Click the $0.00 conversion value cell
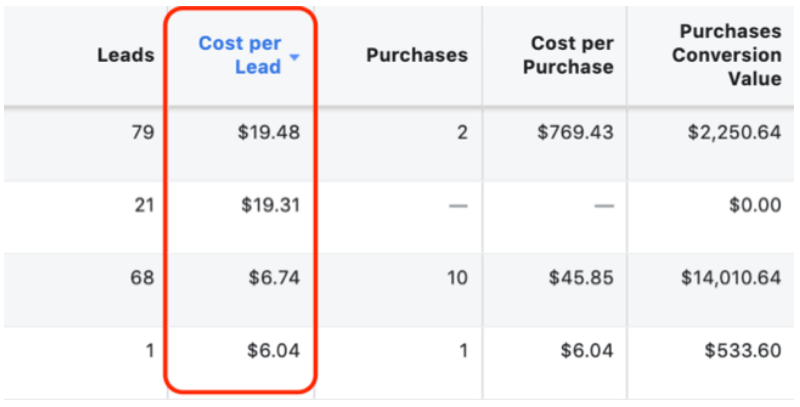Image resolution: width=800 pixels, height=407 pixels. [x=755, y=205]
